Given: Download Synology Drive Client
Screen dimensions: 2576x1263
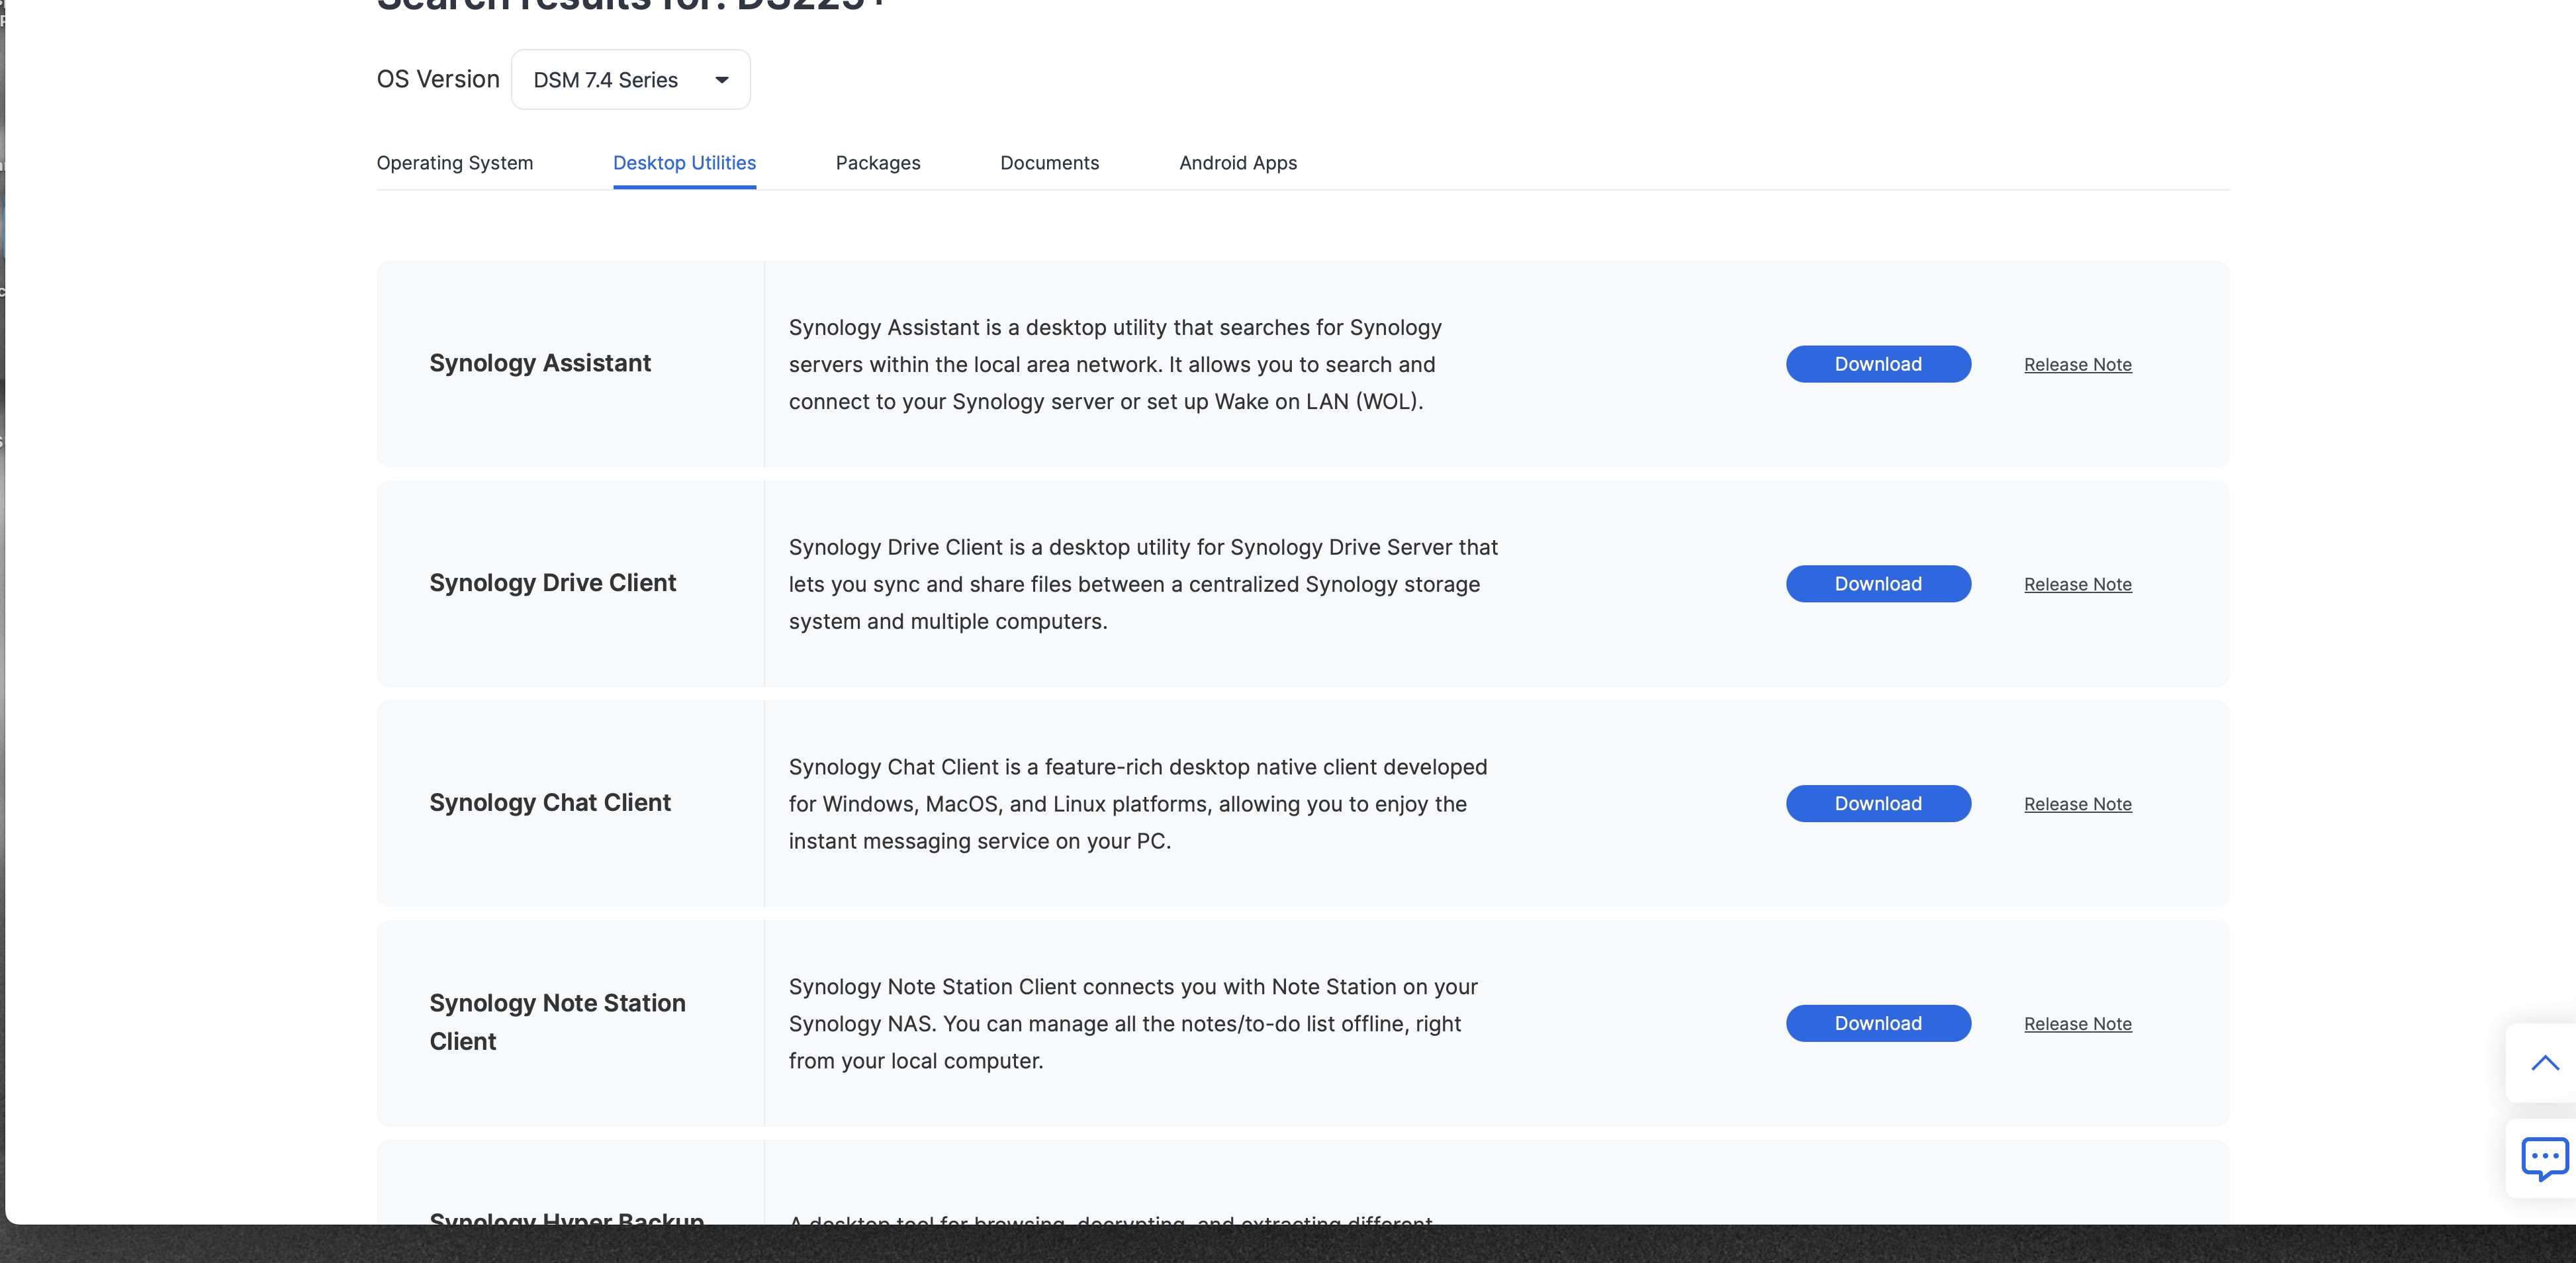Looking at the screenshot, I should coord(1879,584).
